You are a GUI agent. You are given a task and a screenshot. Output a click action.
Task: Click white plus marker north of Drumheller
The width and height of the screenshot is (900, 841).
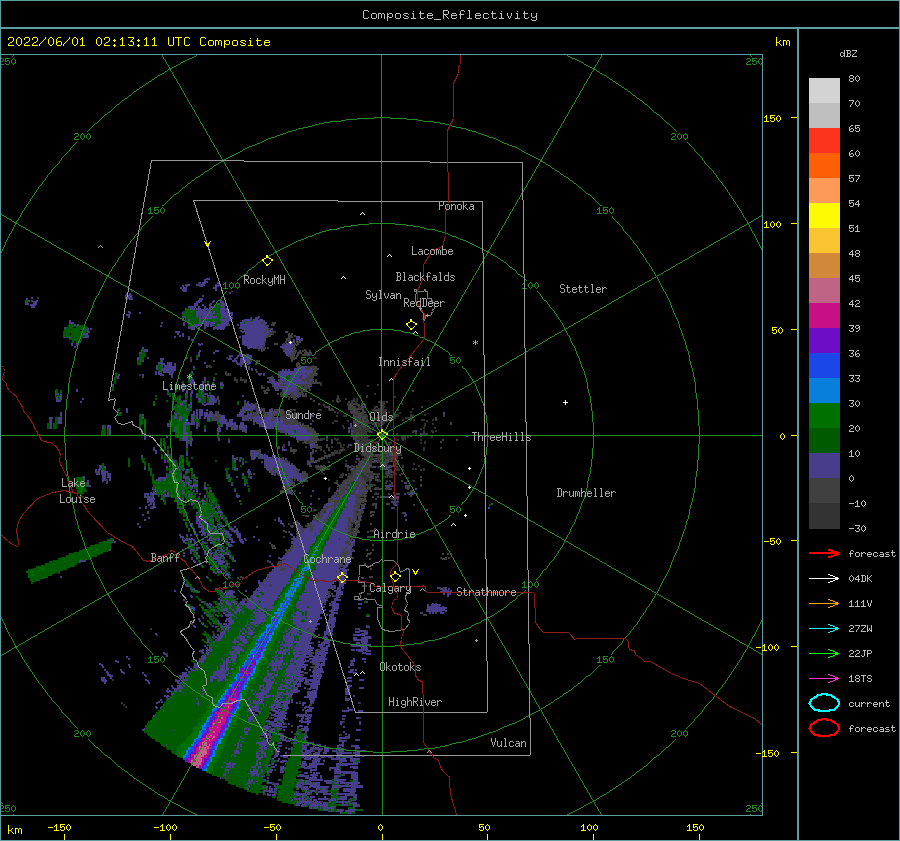(565, 402)
